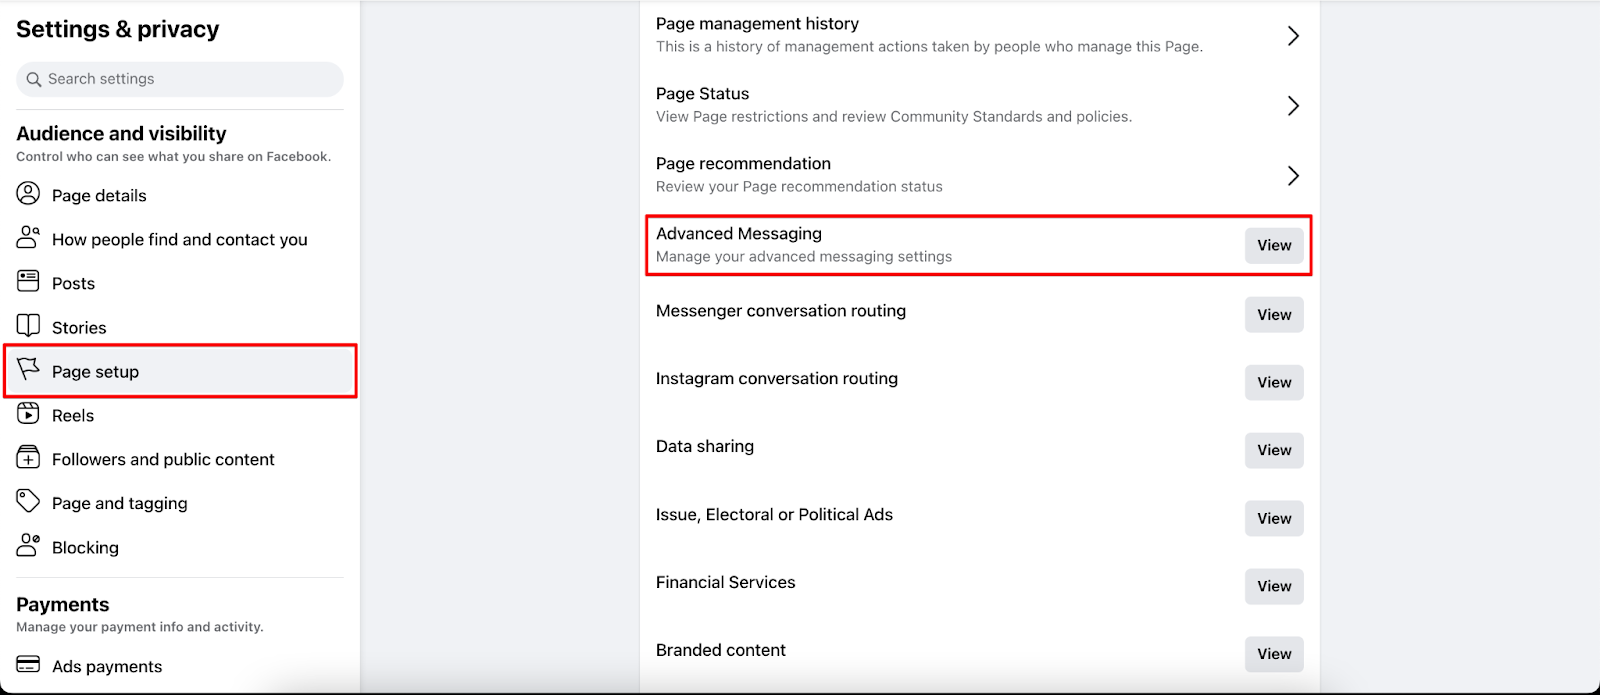
Task: Select How people find and contact you
Action: pyautogui.click(x=180, y=239)
